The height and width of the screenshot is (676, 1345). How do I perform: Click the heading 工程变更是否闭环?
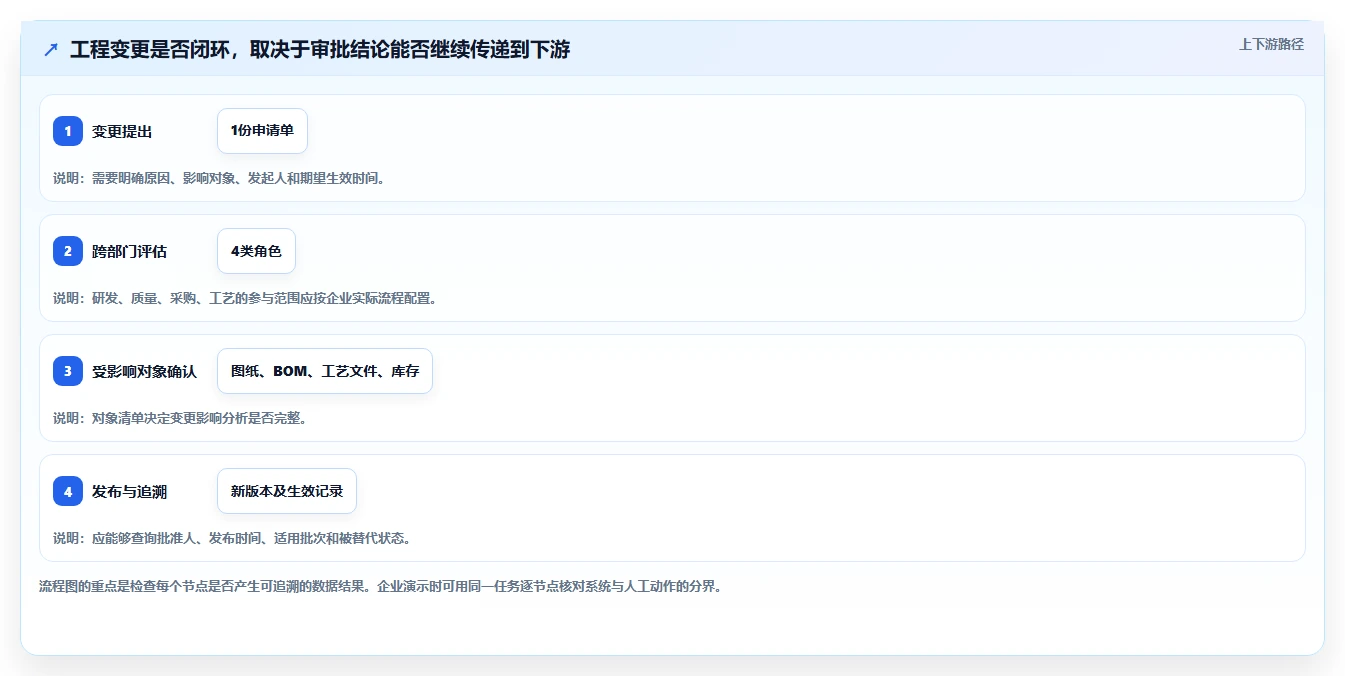pyautogui.click(x=320, y=49)
